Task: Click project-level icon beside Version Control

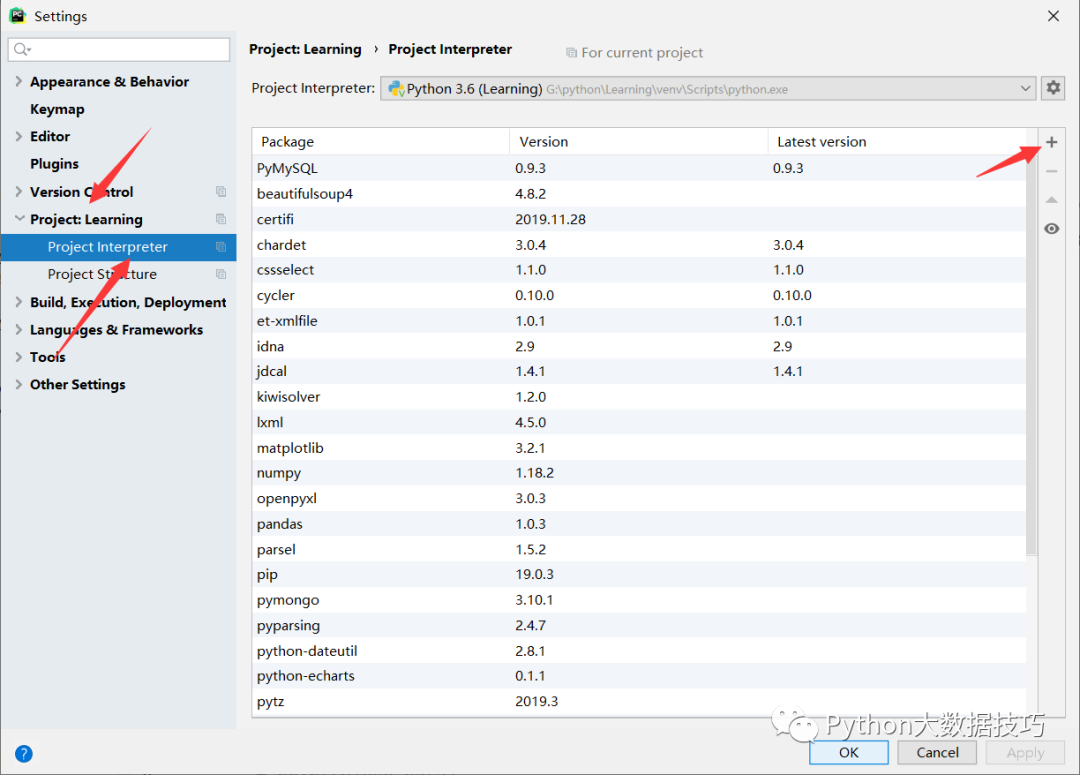Action: coord(221,192)
